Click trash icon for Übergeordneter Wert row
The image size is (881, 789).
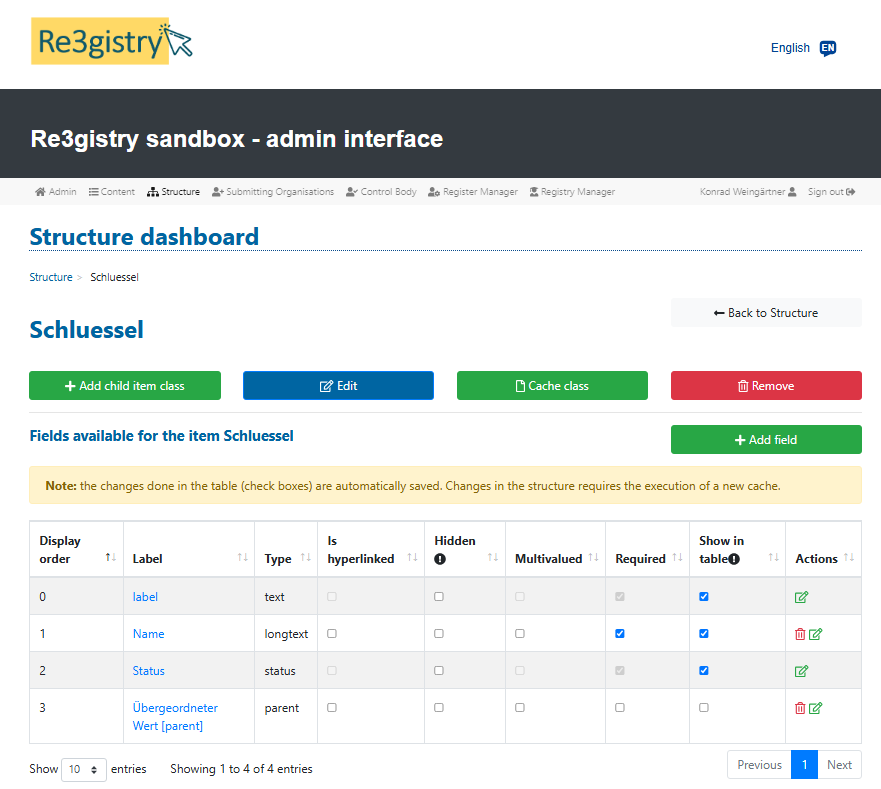coord(799,708)
